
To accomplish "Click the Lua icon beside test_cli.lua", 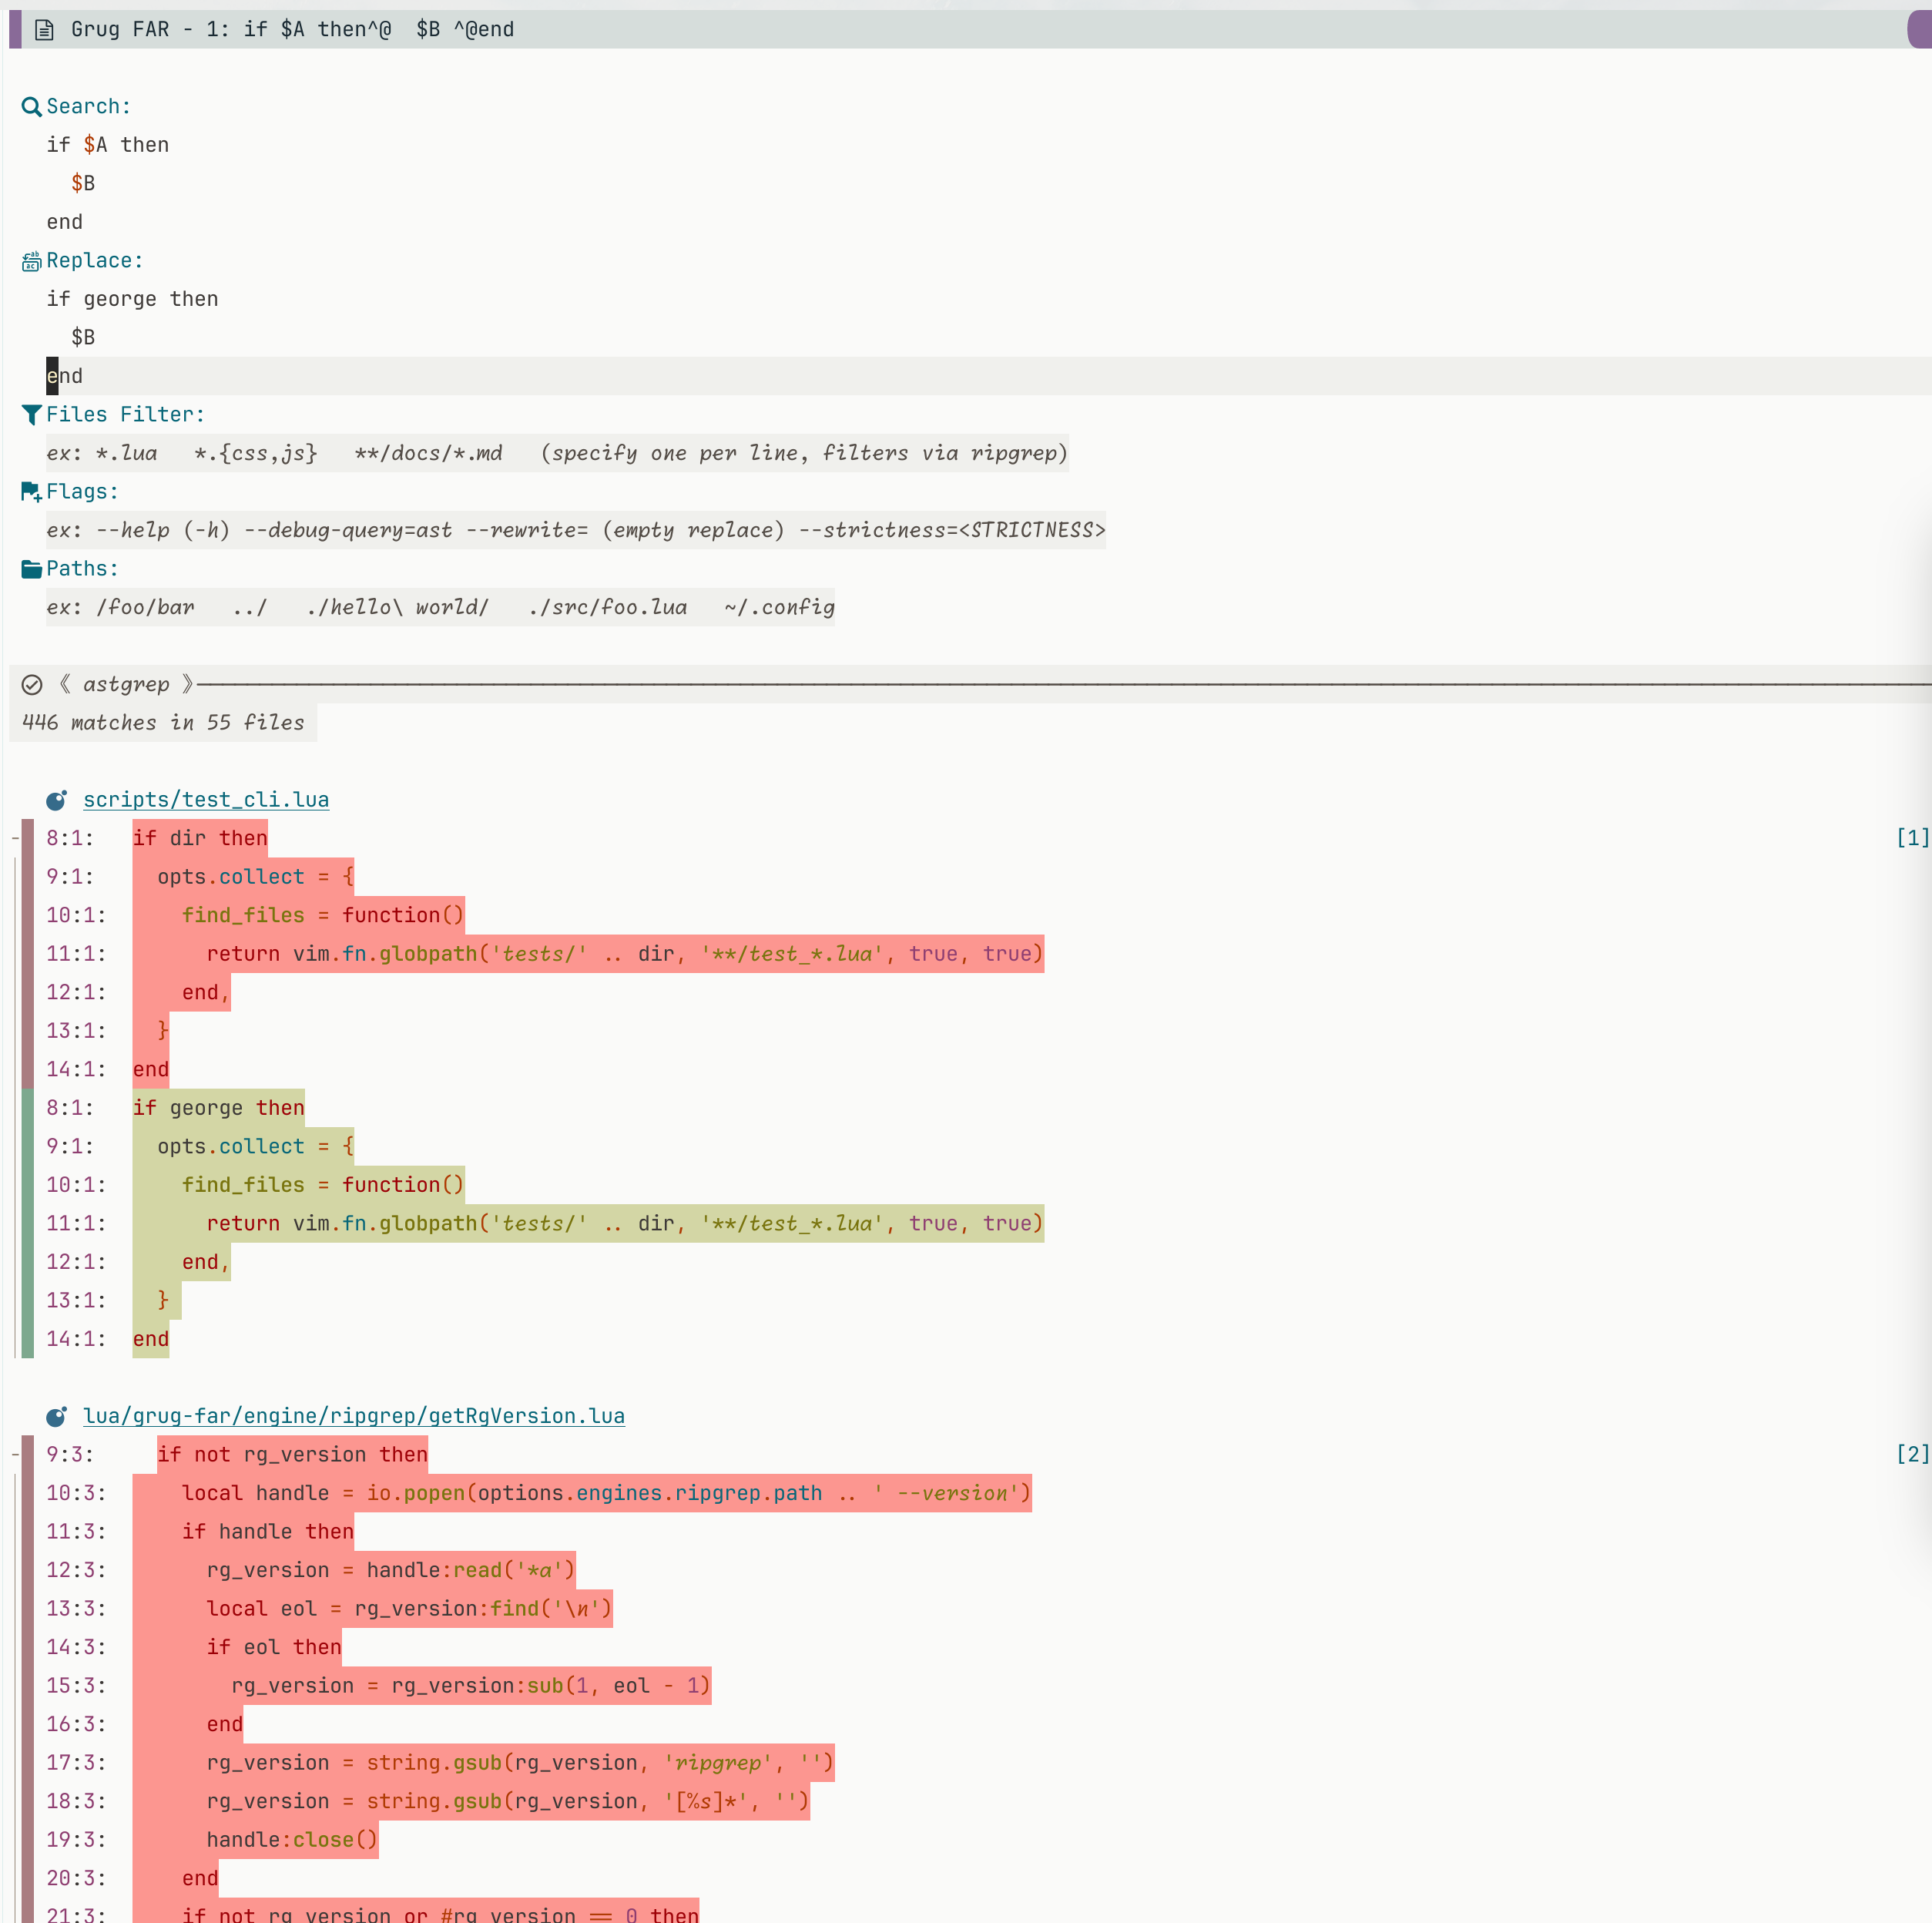I will [56, 800].
